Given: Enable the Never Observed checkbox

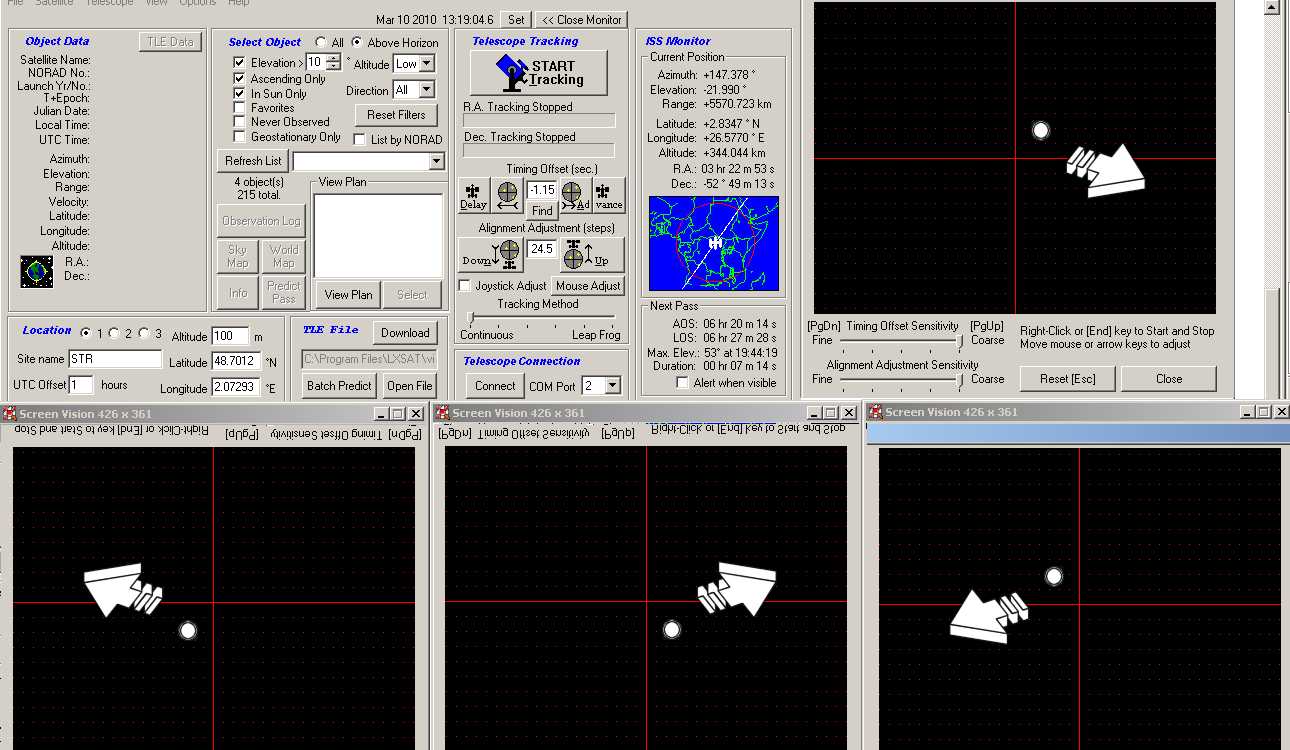Looking at the screenshot, I should coord(239,122).
